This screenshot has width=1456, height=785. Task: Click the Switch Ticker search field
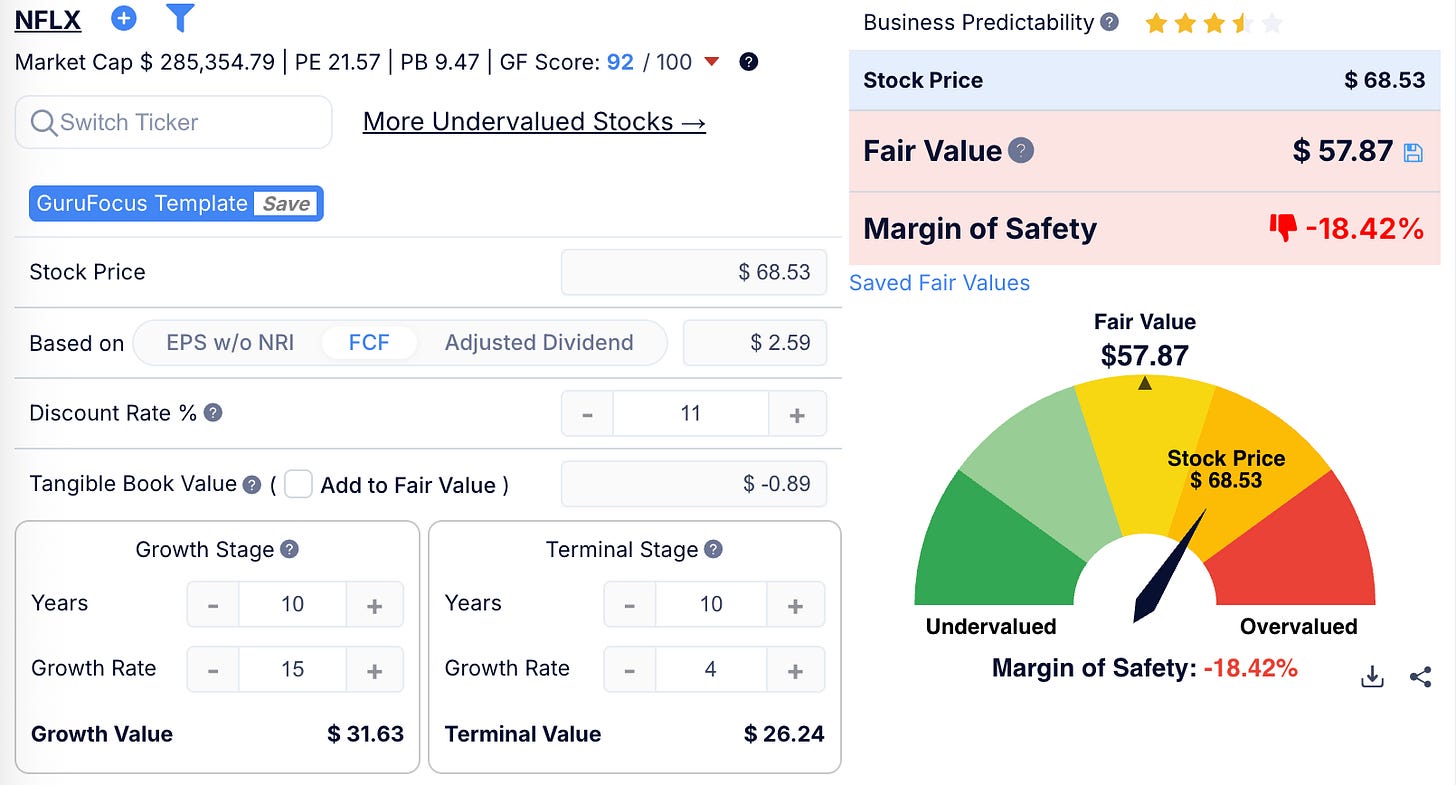[173, 122]
